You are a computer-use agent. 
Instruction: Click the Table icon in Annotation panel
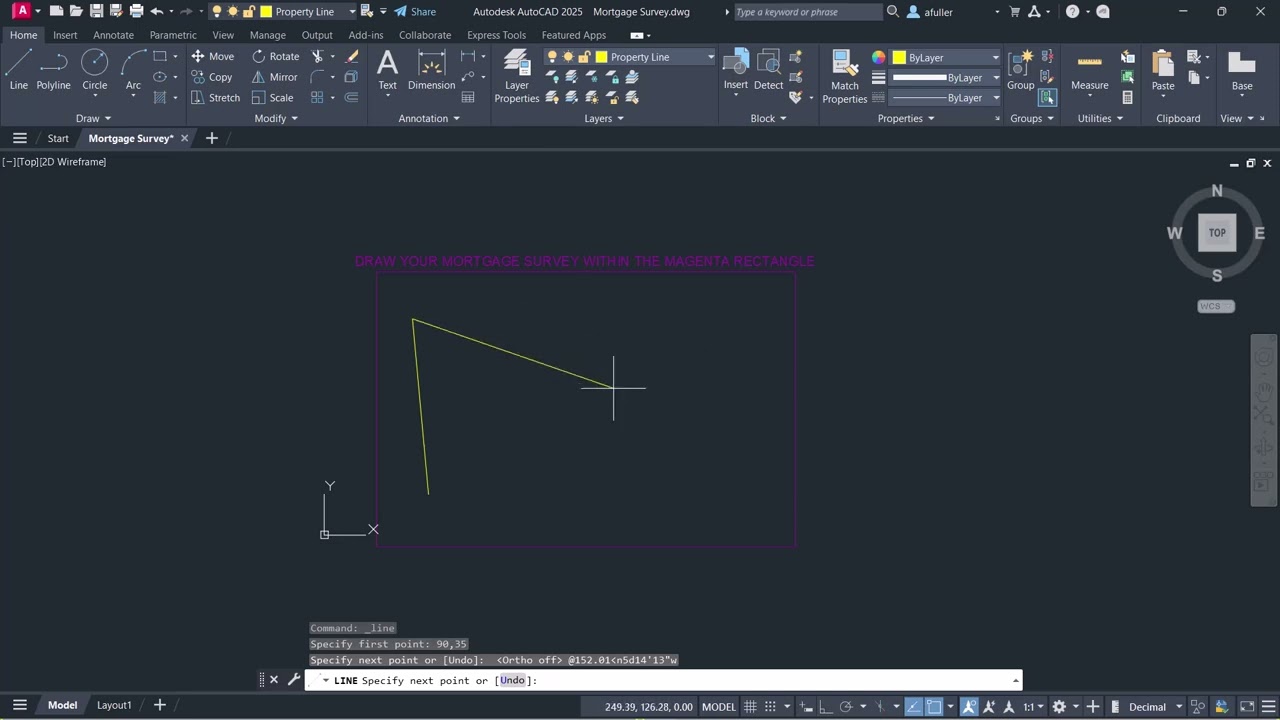pos(468,98)
